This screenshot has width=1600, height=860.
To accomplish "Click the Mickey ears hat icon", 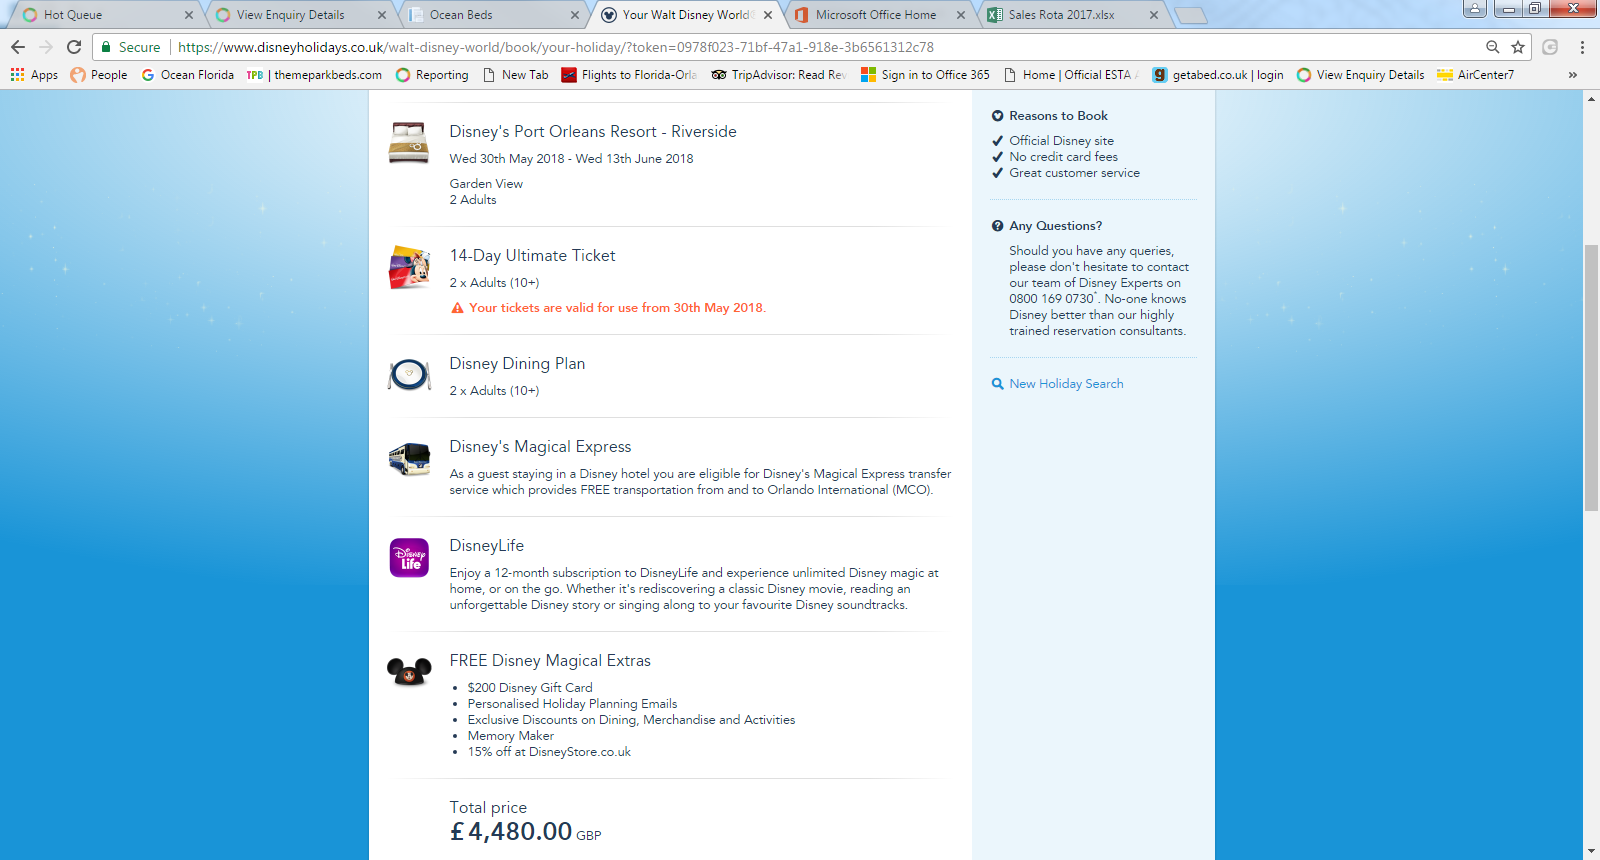I will pos(409,671).
